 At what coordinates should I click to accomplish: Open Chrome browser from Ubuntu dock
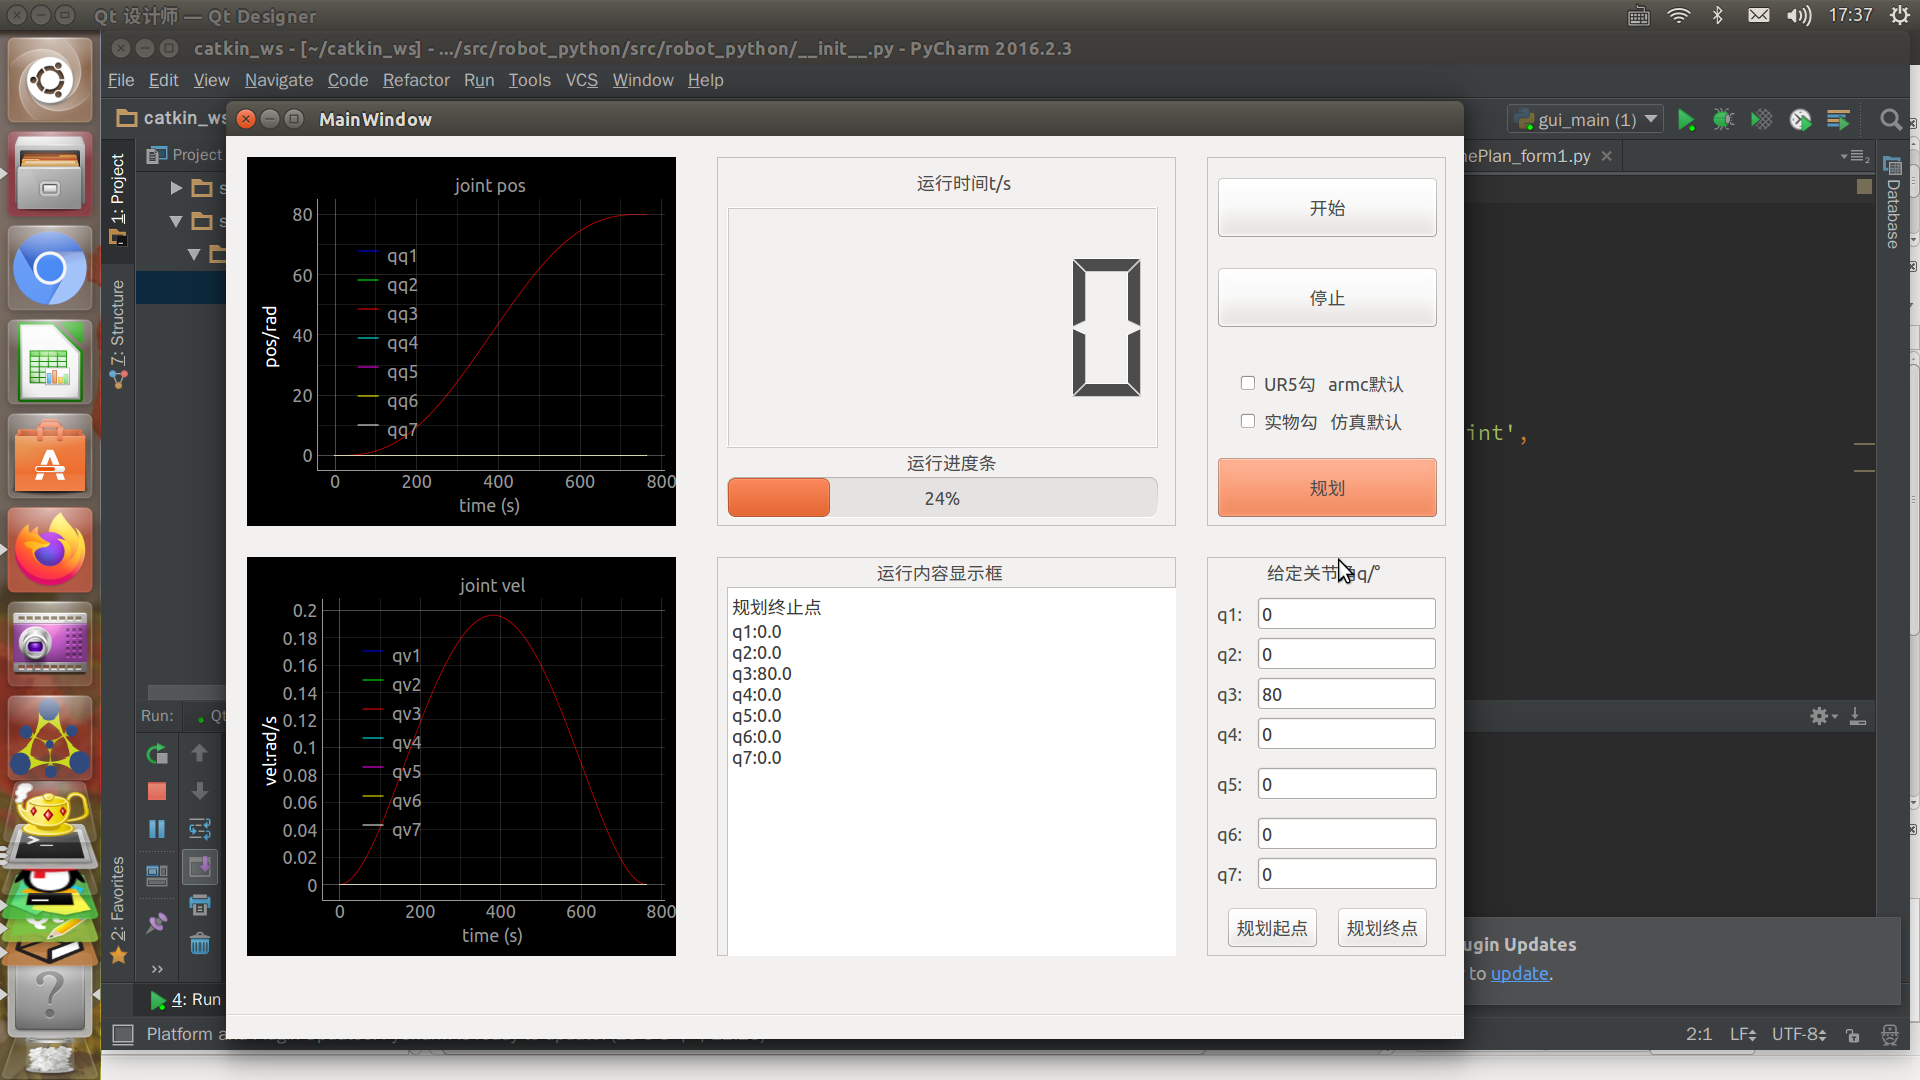50,269
